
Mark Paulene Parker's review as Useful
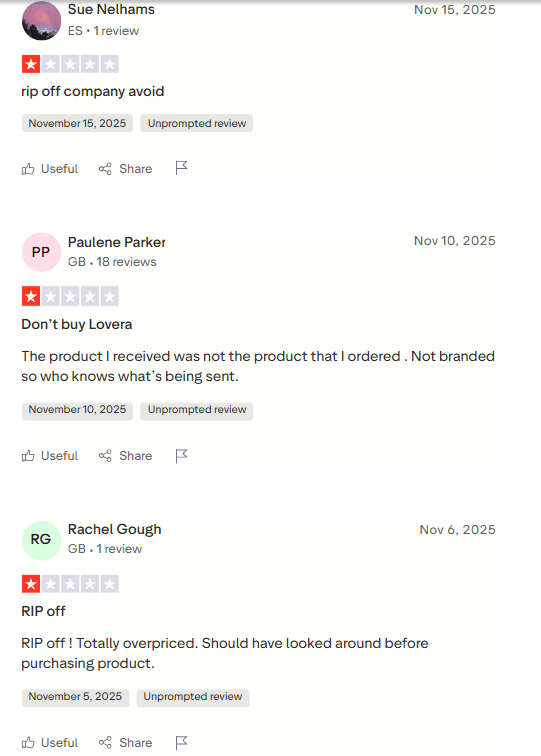[50, 456]
